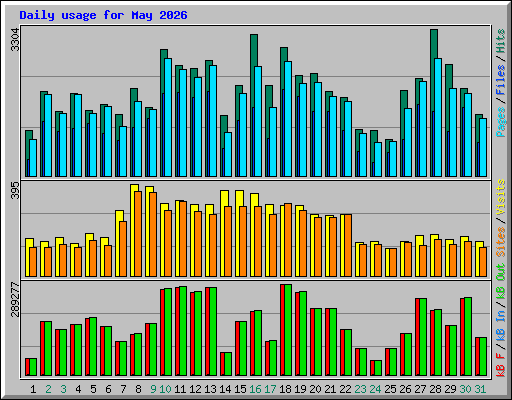The image size is (512, 400).
Task: Click the Pages legend label
Action: (501, 122)
